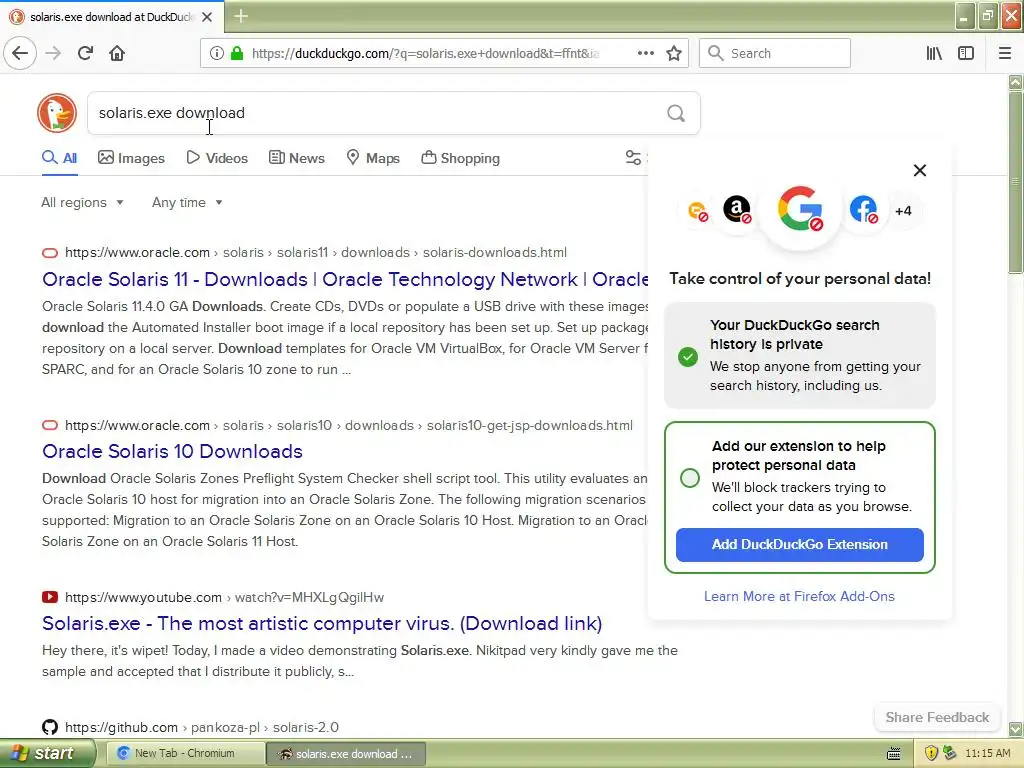
Task: Toggle the sidebar view icon
Action: pos(966,53)
